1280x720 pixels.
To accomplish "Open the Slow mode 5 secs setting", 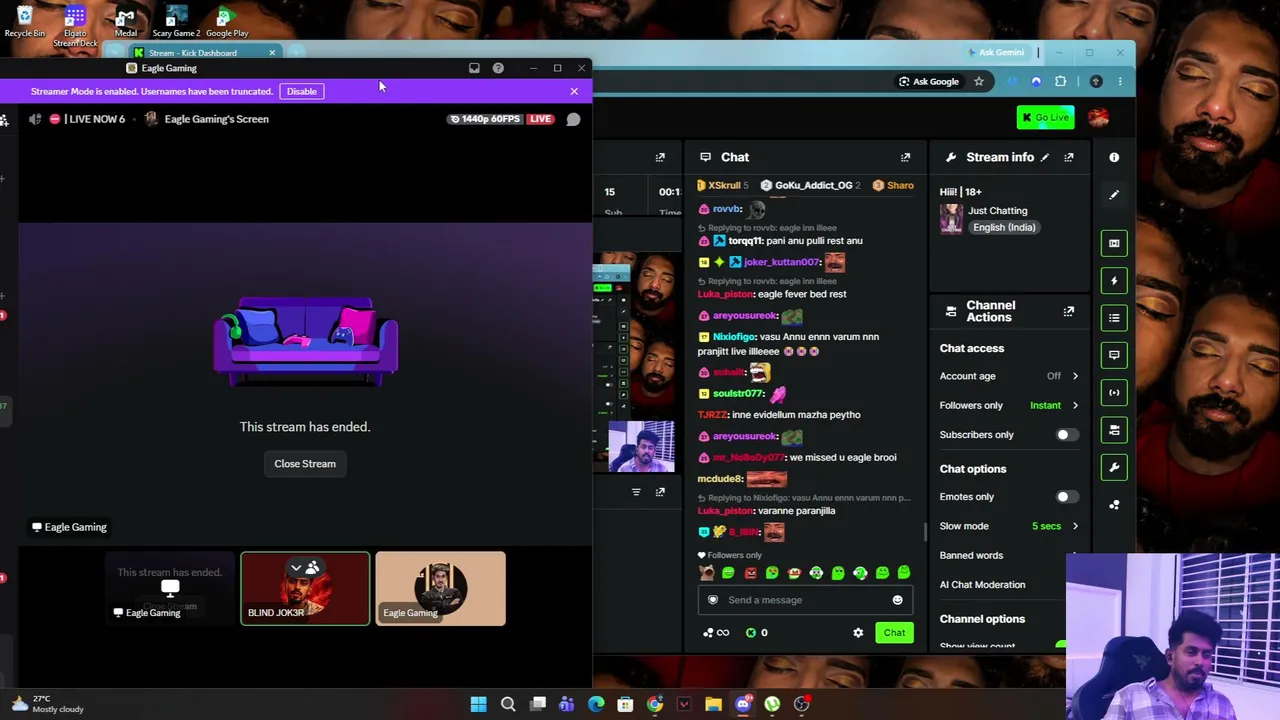I will [1009, 526].
